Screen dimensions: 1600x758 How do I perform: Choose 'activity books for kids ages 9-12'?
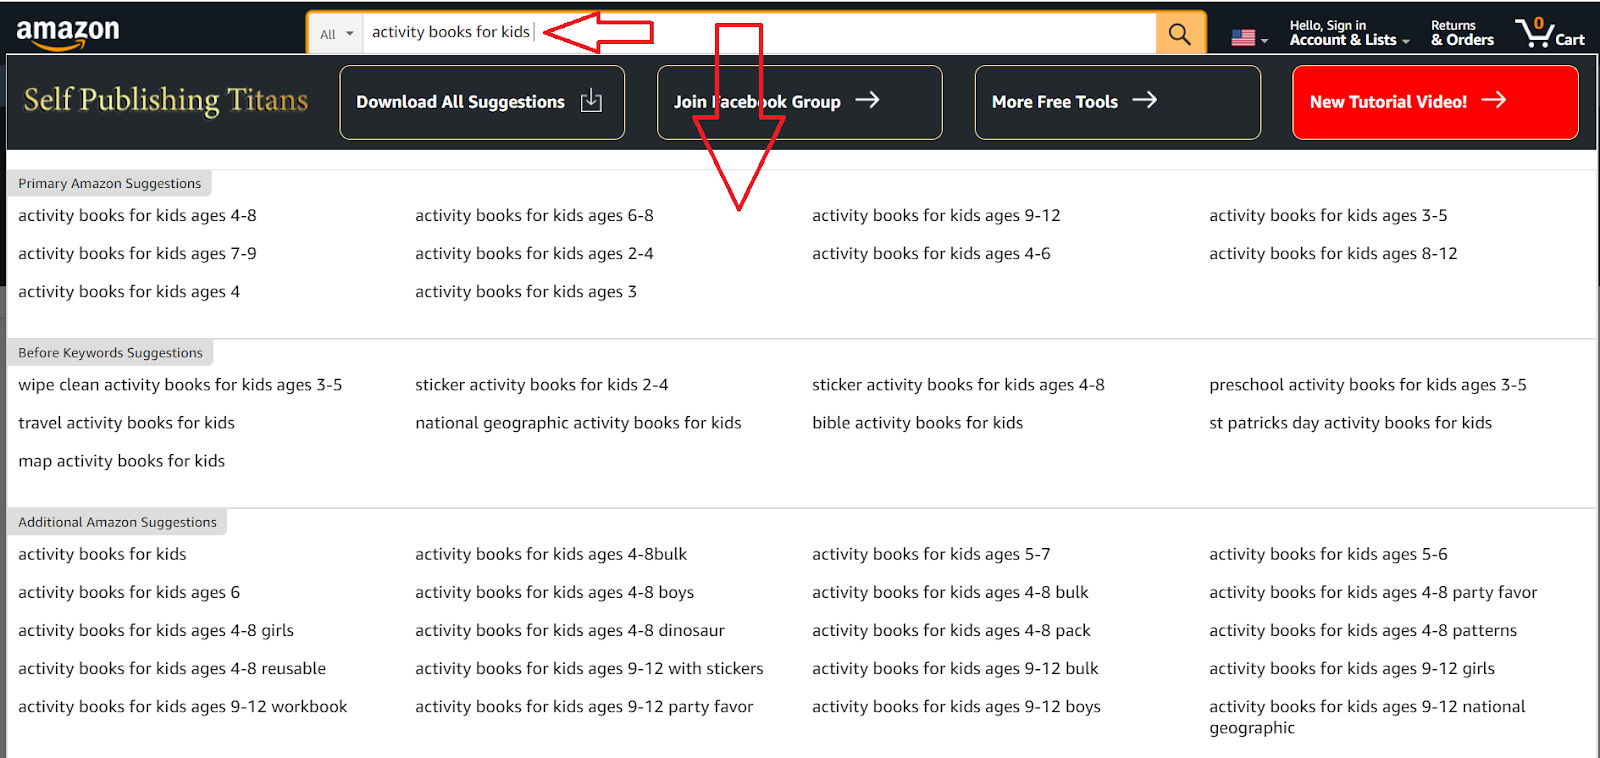pyautogui.click(x=936, y=216)
